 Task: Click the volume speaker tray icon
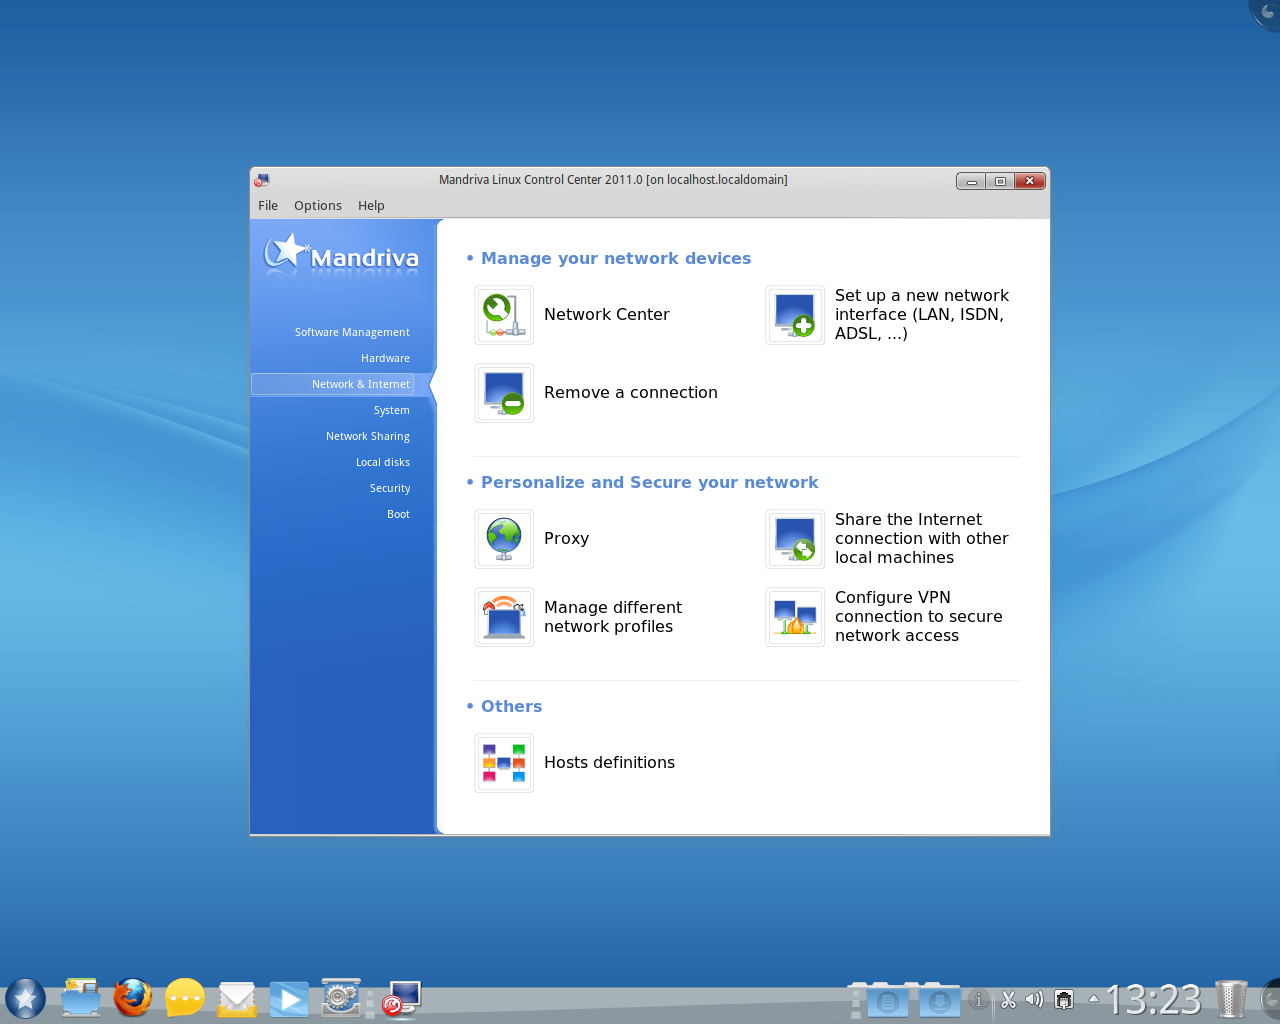1034,999
